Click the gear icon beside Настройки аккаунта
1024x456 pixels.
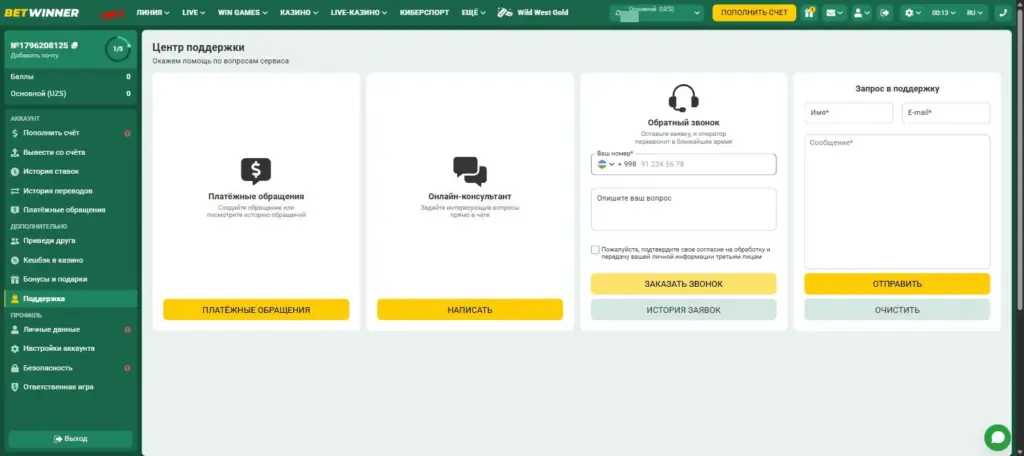[x=15, y=348]
